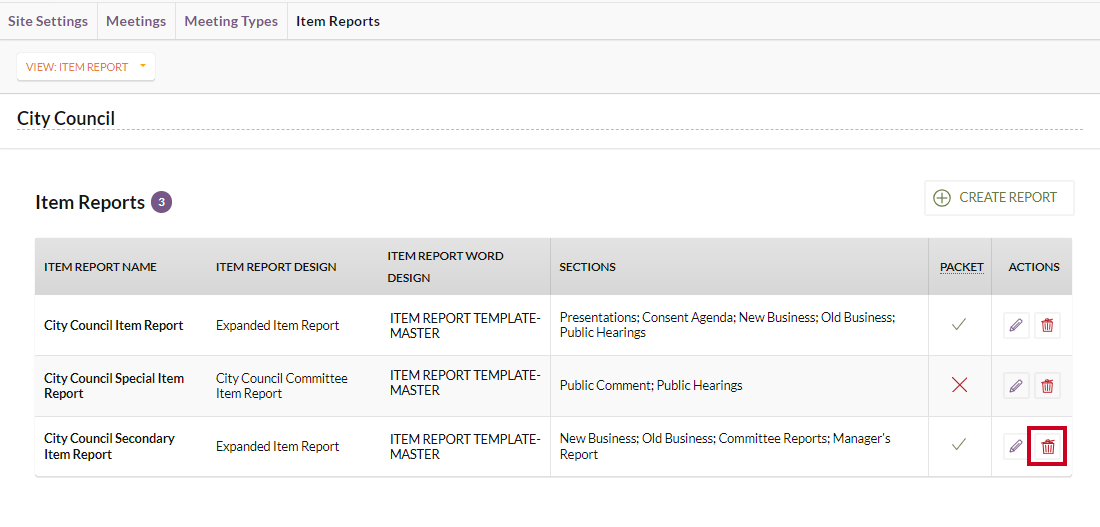The image size is (1100, 527).
Task: Edit the City Council Special Item Report
Action: click(1016, 385)
